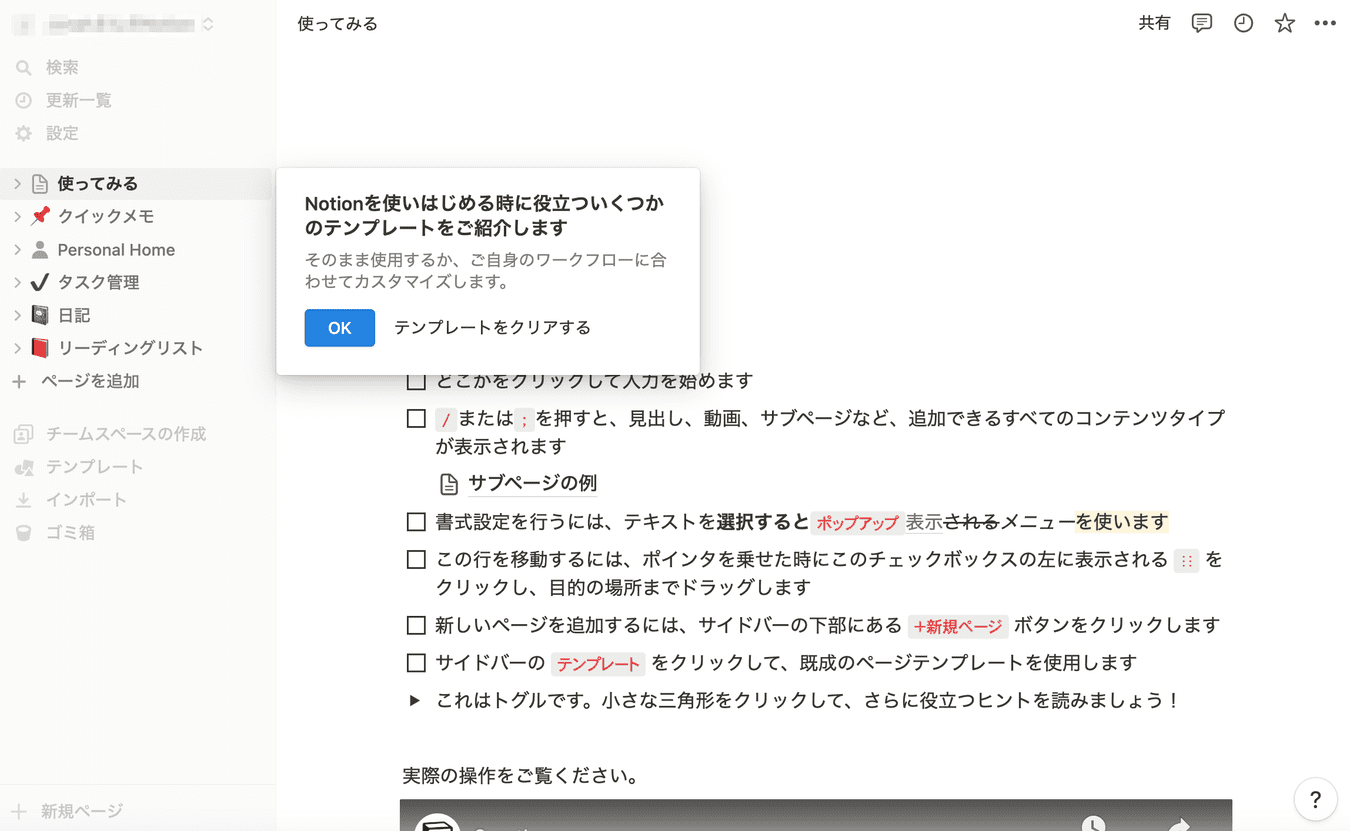Open テンプレート in the sidebar
This screenshot has height=831, width=1350.
[x=80, y=467]
